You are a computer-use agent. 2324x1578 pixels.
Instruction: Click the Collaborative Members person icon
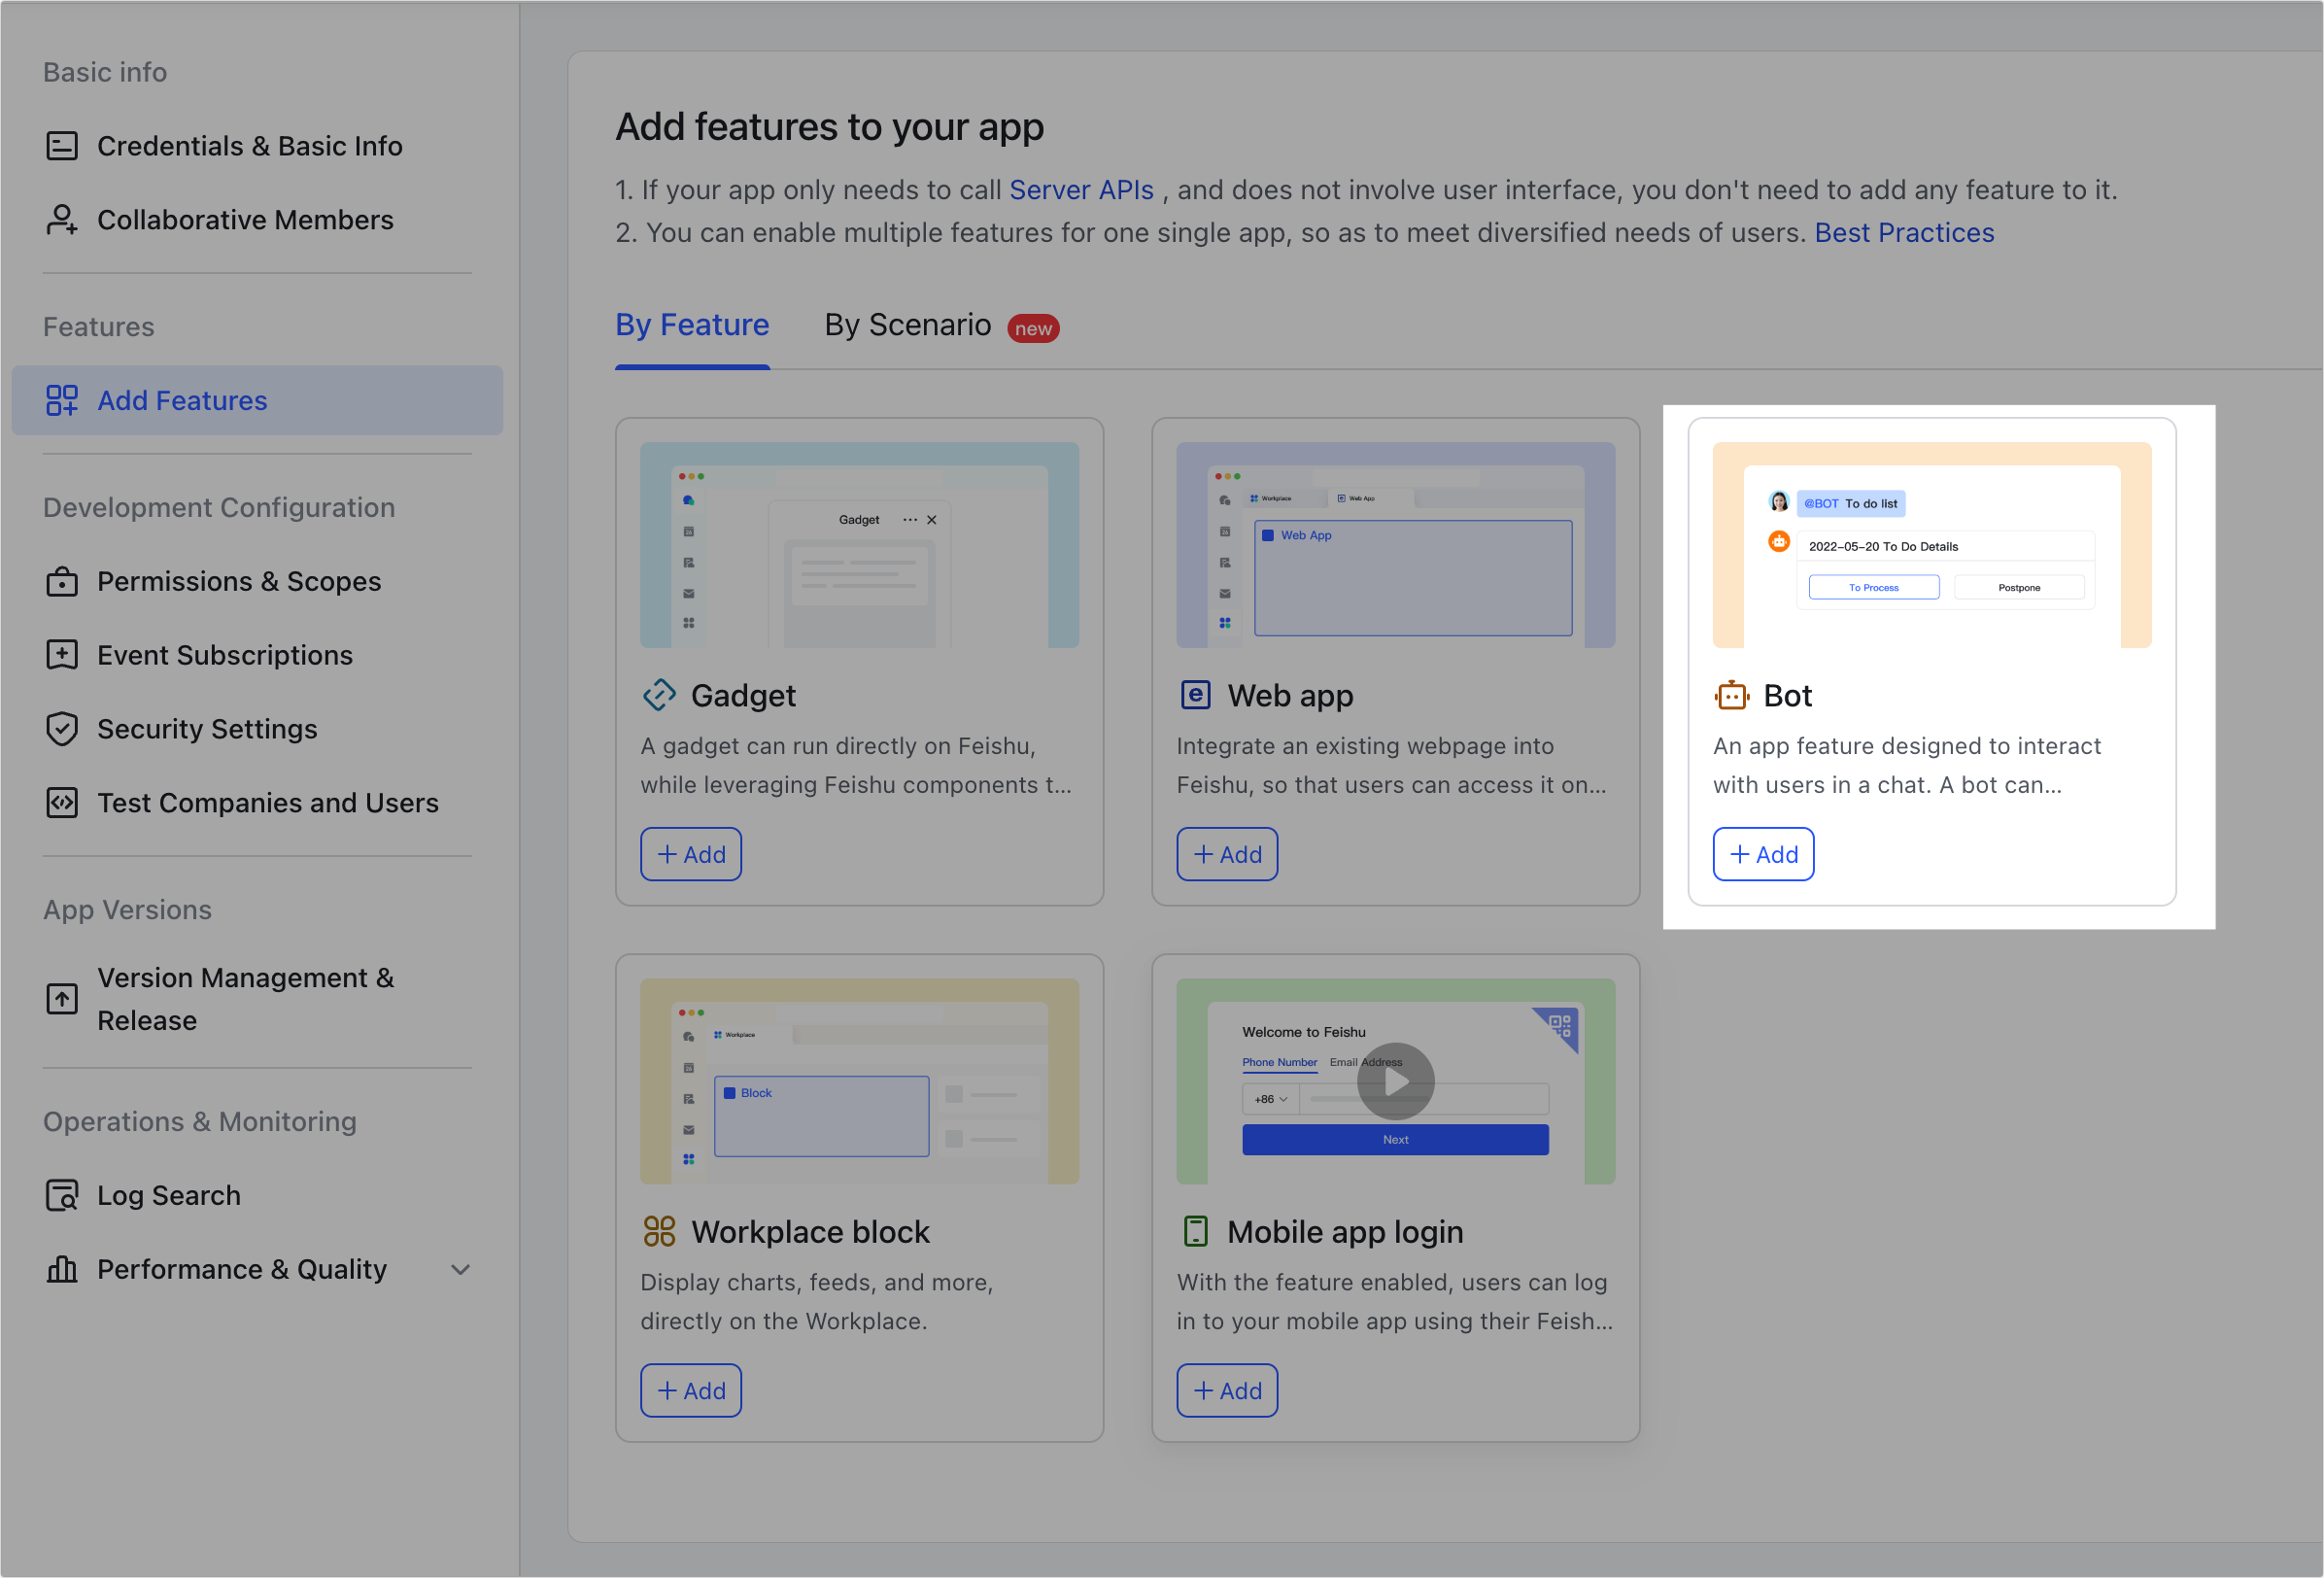tap(62, 220)
